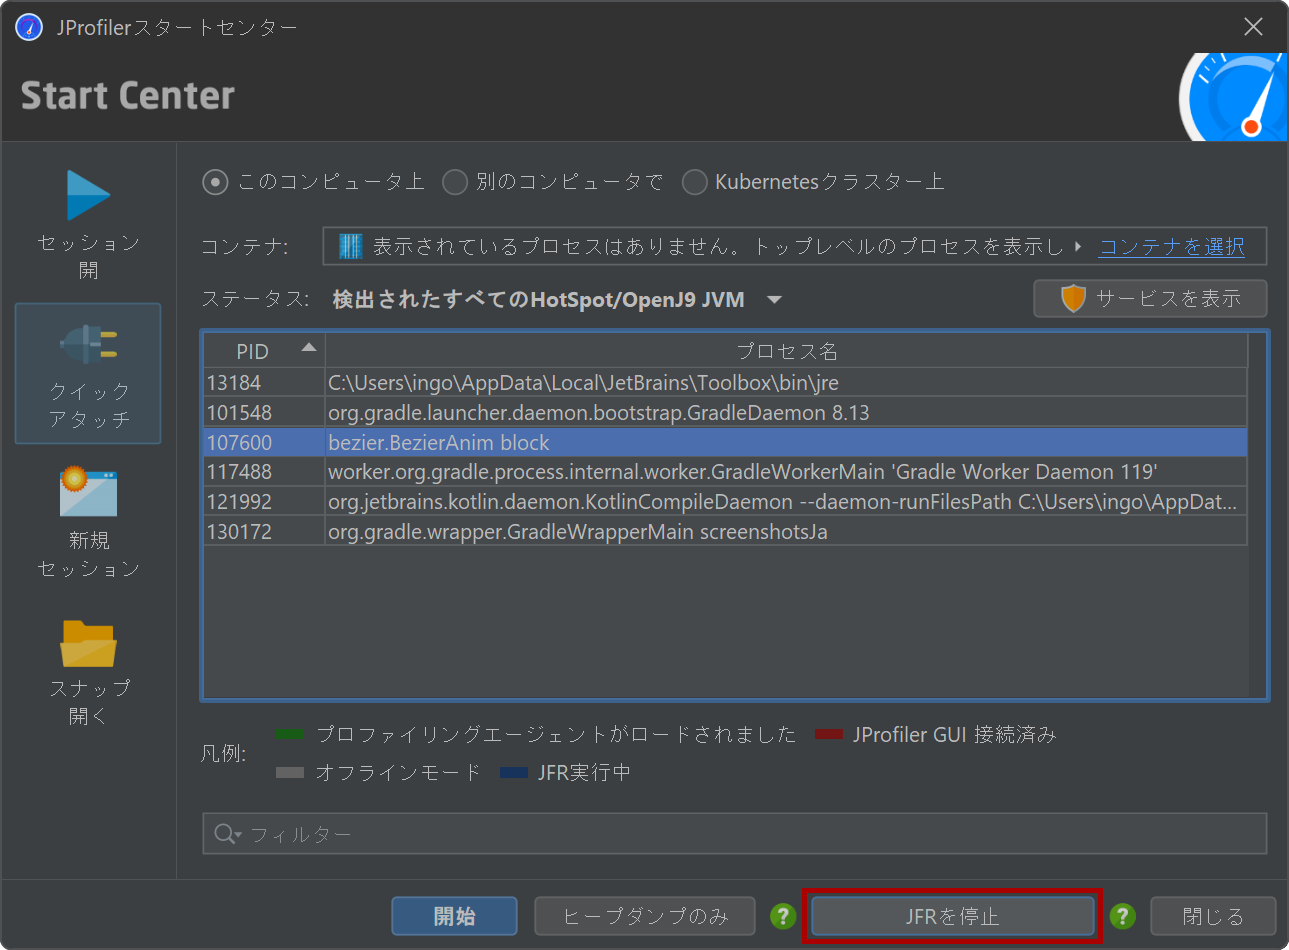1289x950 pixels.
Task: Open help next to JFRを停止
Action: (x=1123, y=916)
